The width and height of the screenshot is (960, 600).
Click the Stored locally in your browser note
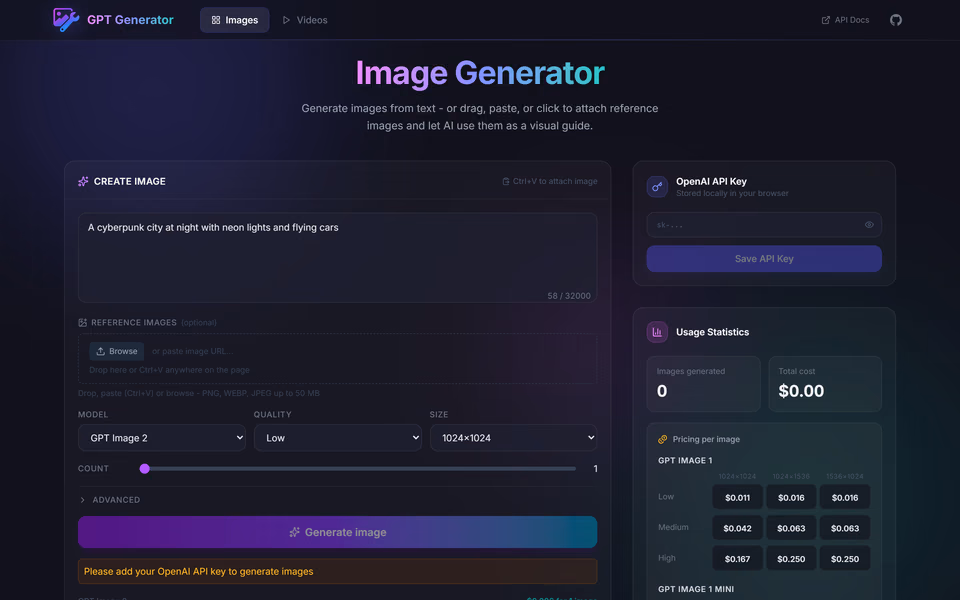pyautogui.click(x=732, y=193)
